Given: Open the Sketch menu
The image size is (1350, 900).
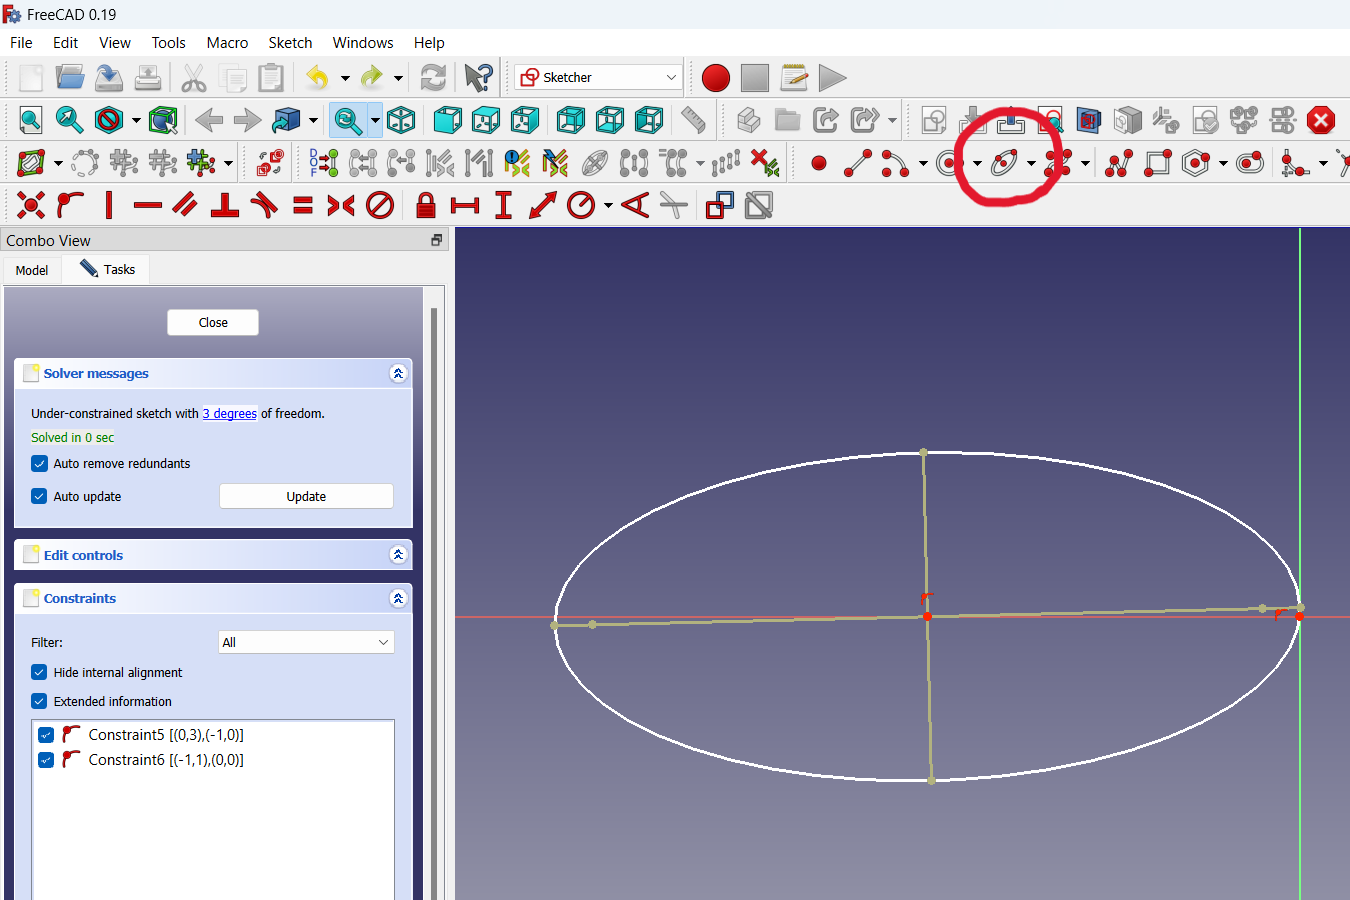Looking at the screenshot, I should pyautogui.click(x=290, y=43).
